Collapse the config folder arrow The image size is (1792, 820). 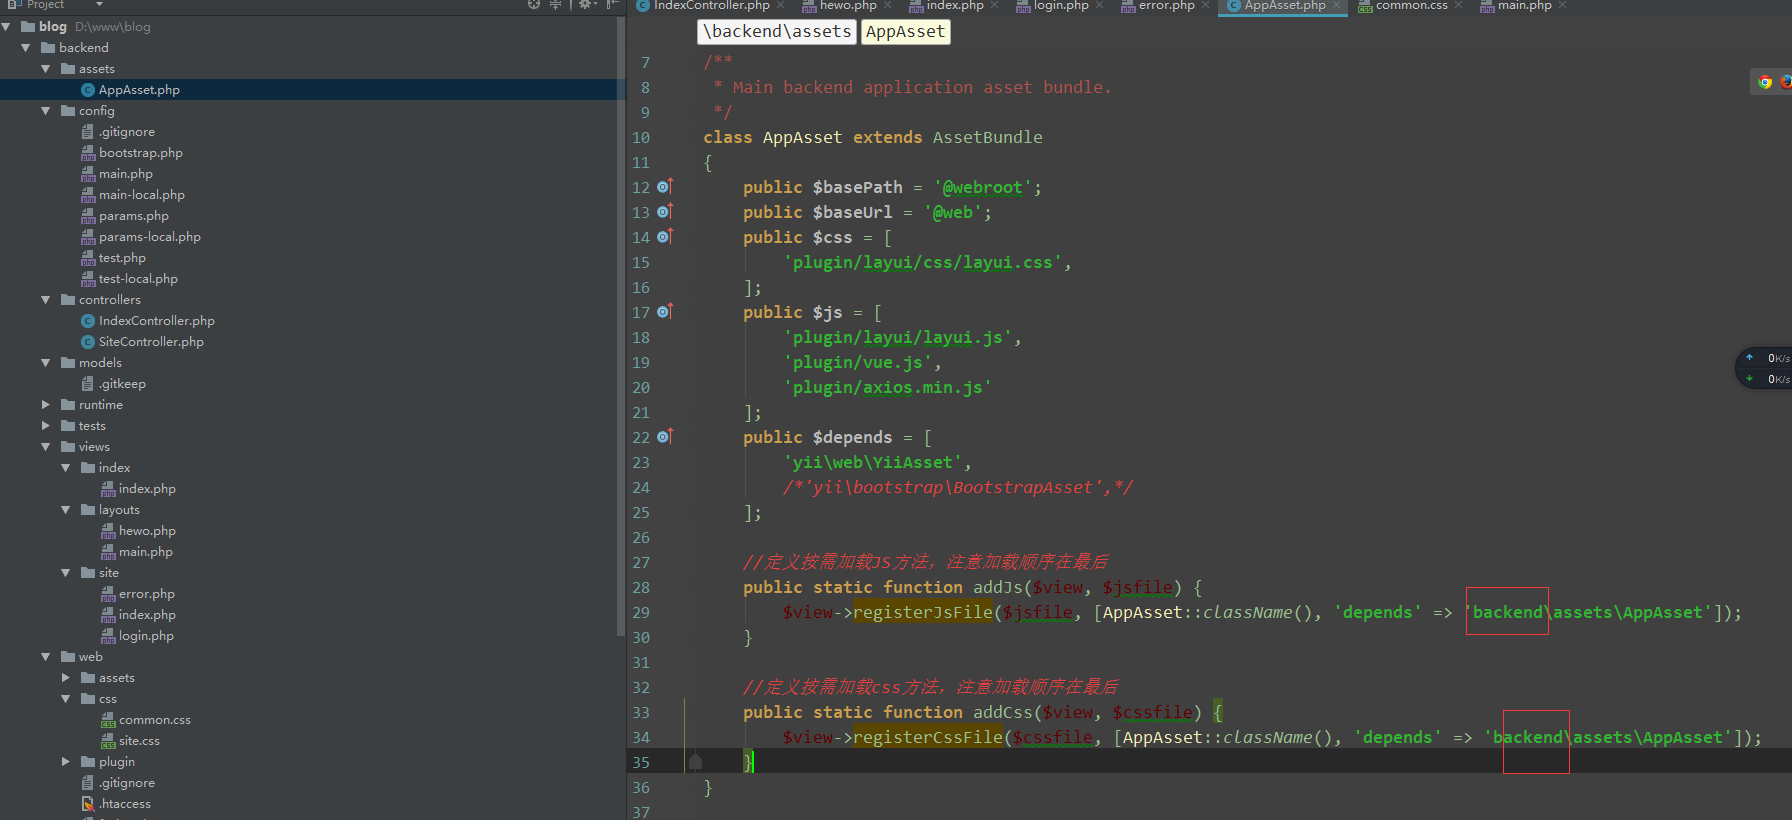click(46, 111)
